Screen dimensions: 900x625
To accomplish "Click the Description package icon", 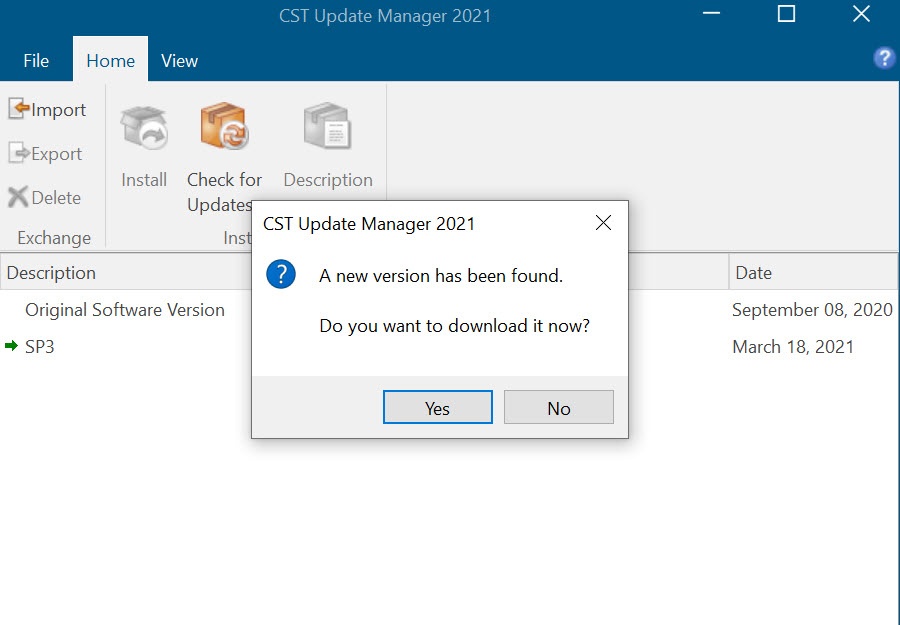I will point(327,126).
